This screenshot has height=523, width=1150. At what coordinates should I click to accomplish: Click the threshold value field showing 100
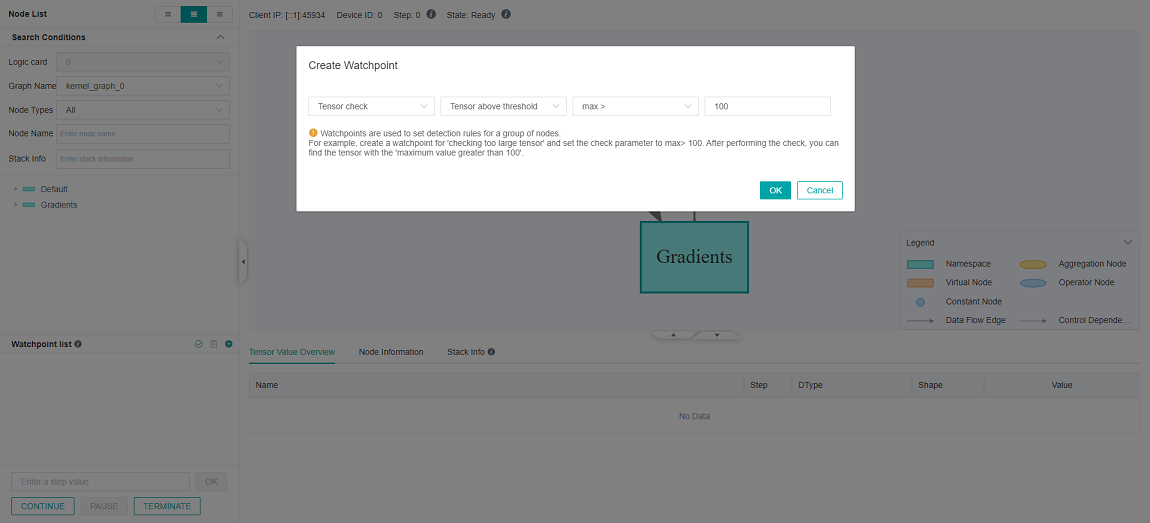(767, 106)
